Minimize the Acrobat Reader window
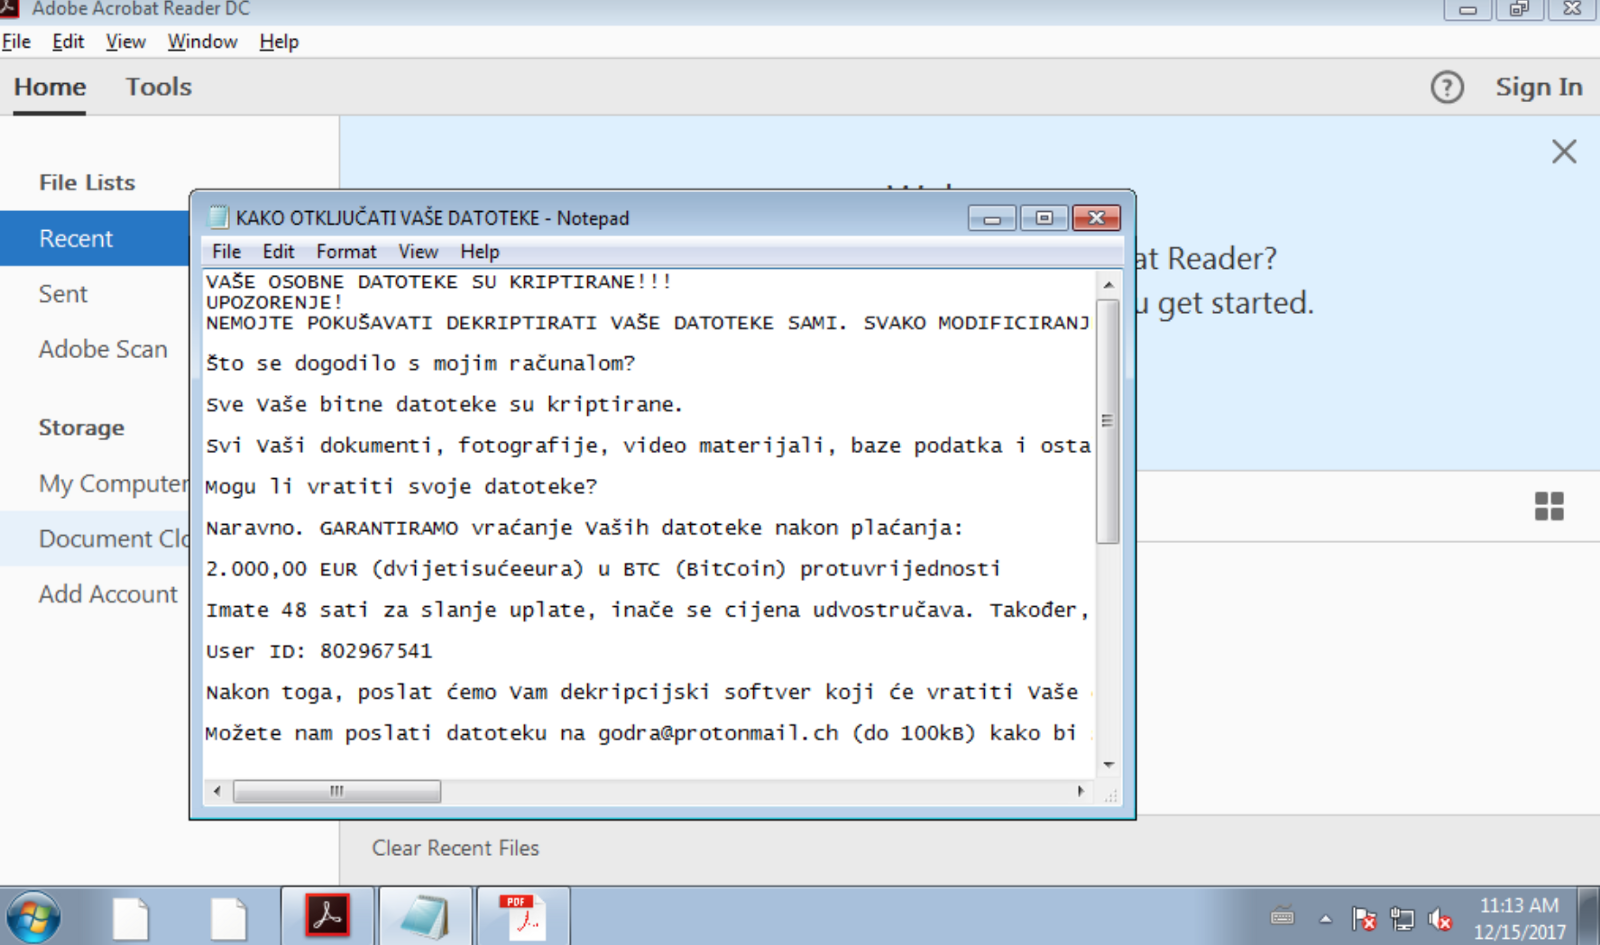 point(1468,9)
